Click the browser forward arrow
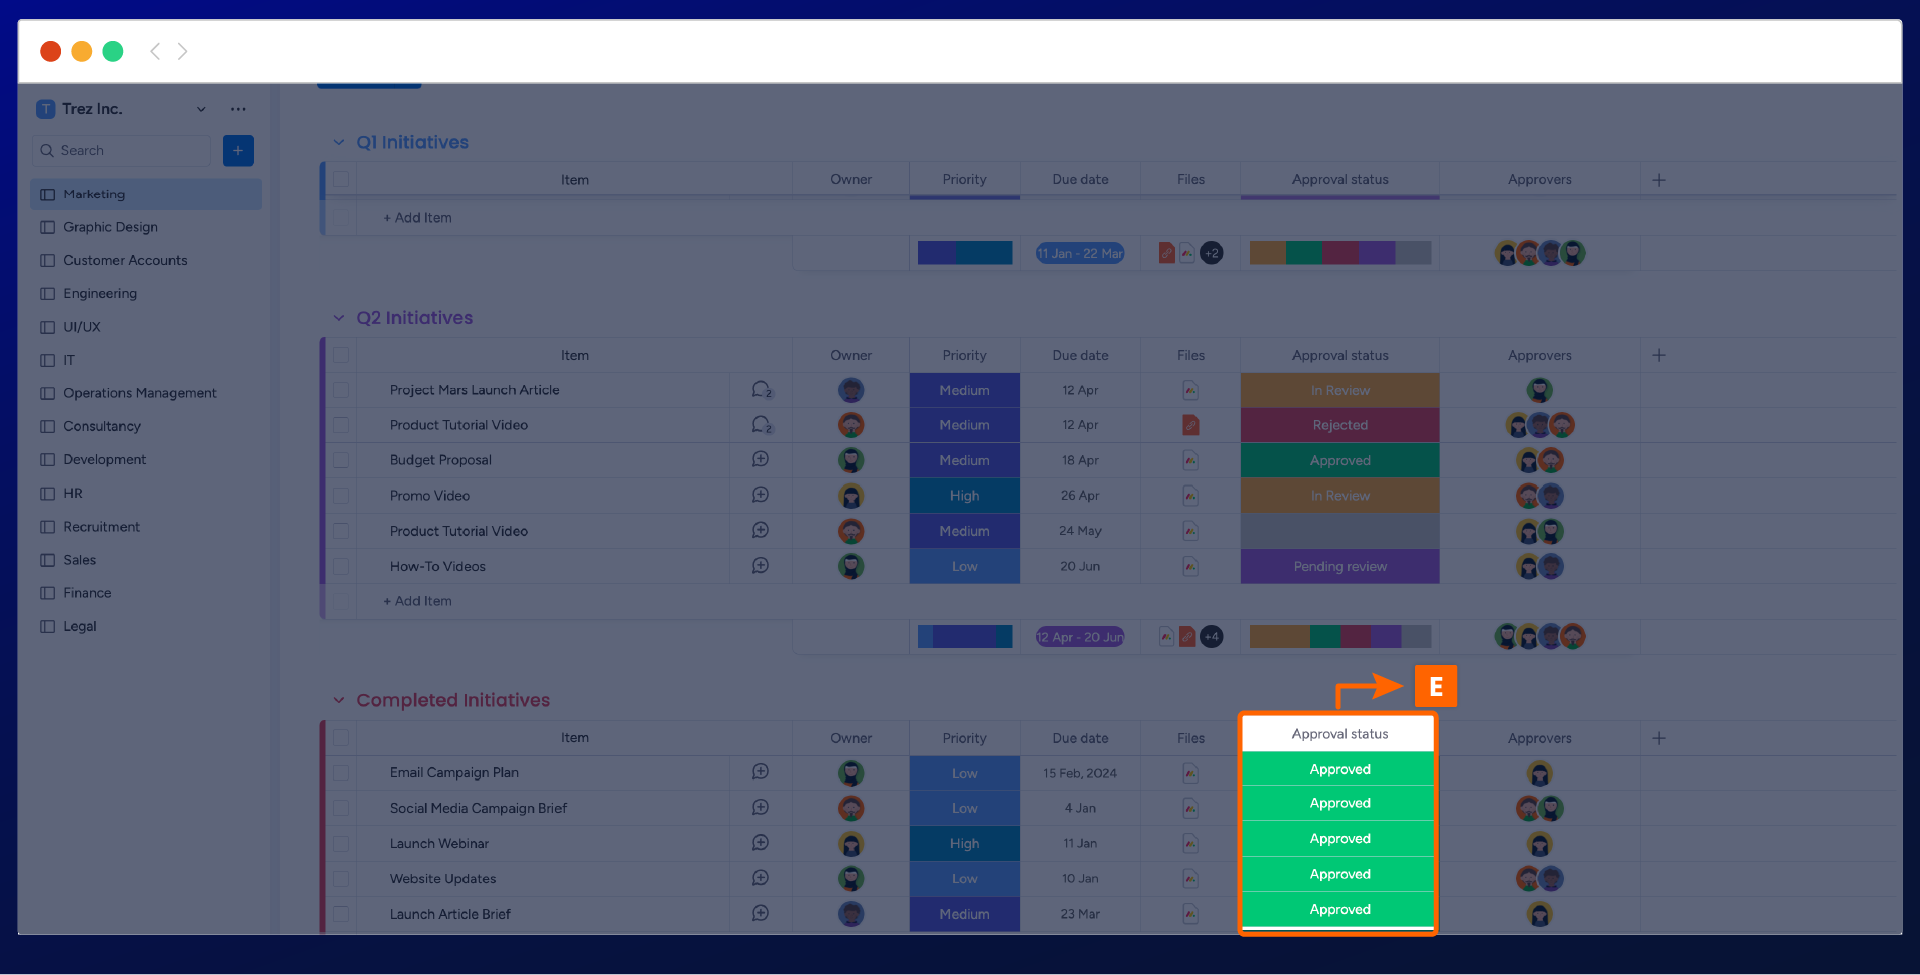 [x=182, y=51]
